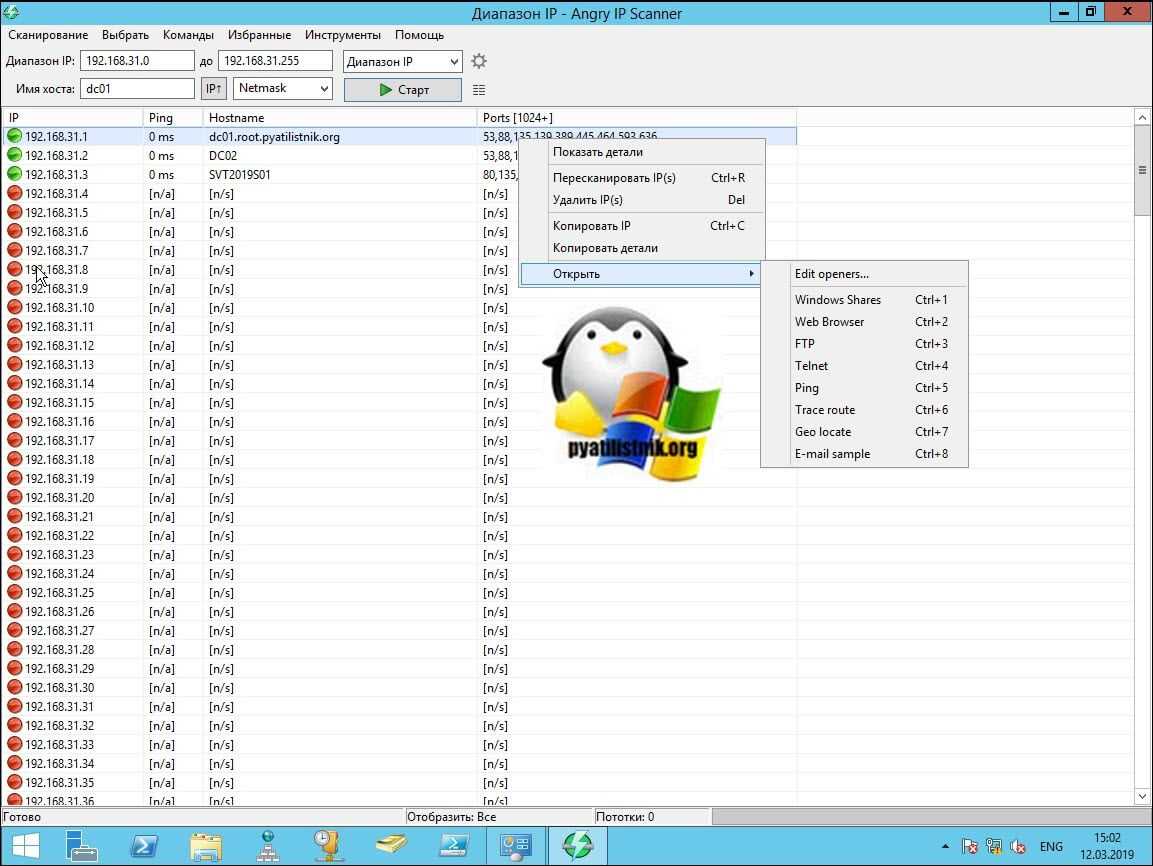Click the Windows Start button

[x=25, y=845]
